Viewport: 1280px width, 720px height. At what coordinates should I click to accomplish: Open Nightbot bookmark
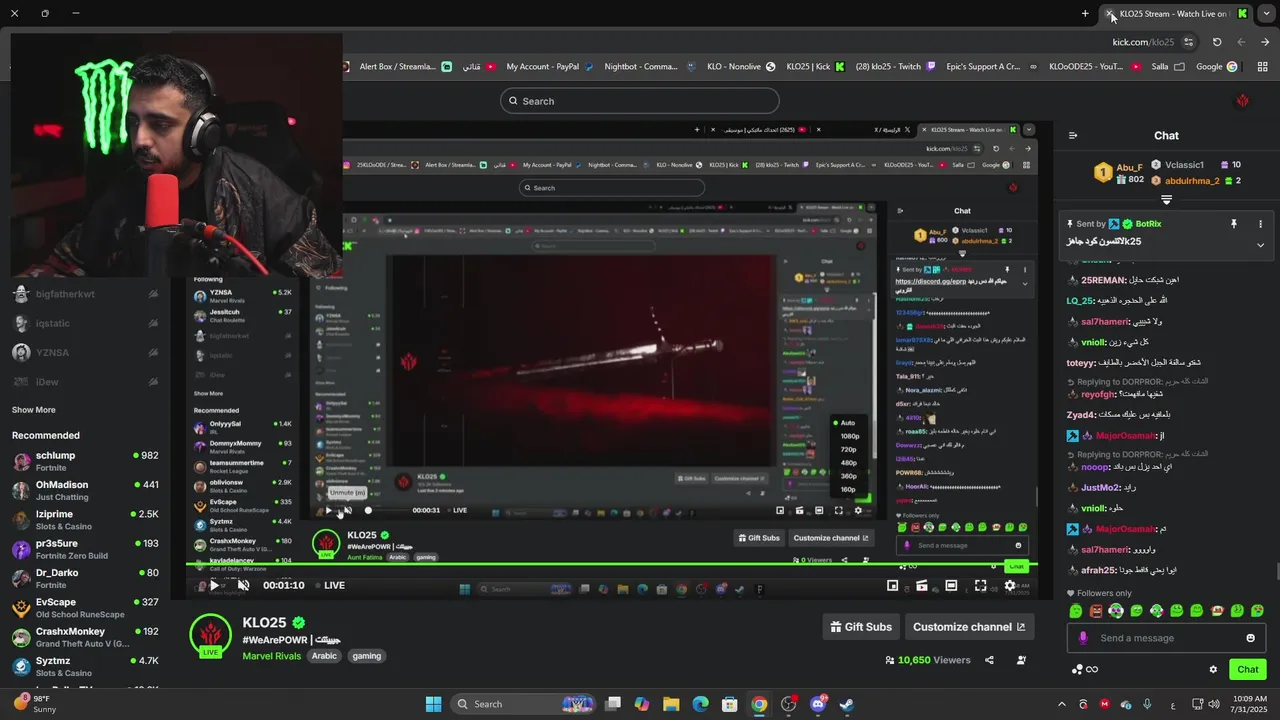pos(650,67)
